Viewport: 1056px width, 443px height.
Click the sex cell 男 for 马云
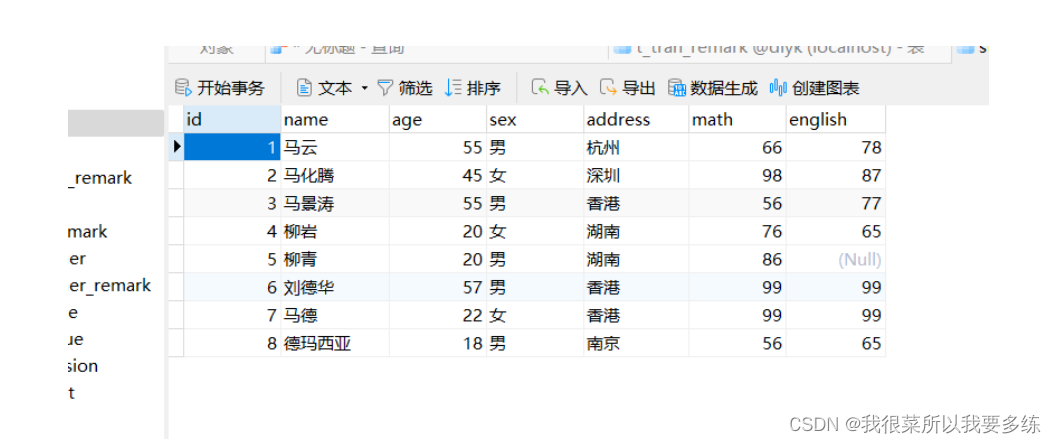(535, 147)
